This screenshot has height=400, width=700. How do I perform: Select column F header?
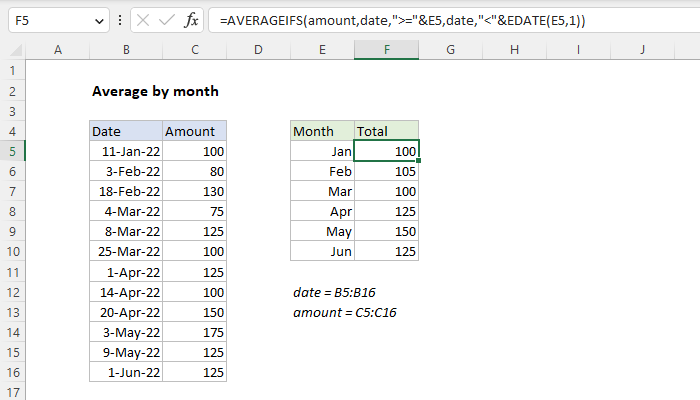(387, 50)
